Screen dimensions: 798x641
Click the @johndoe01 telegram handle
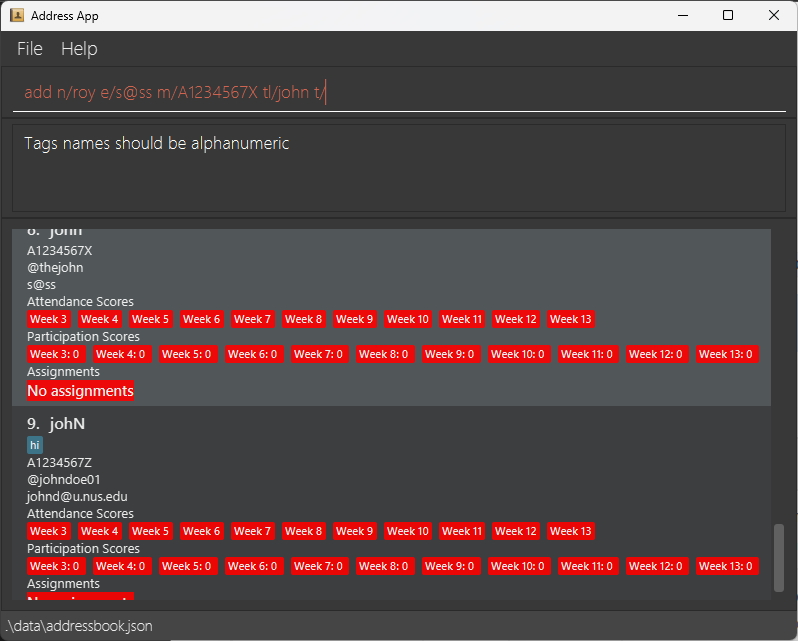click(64, 480)
